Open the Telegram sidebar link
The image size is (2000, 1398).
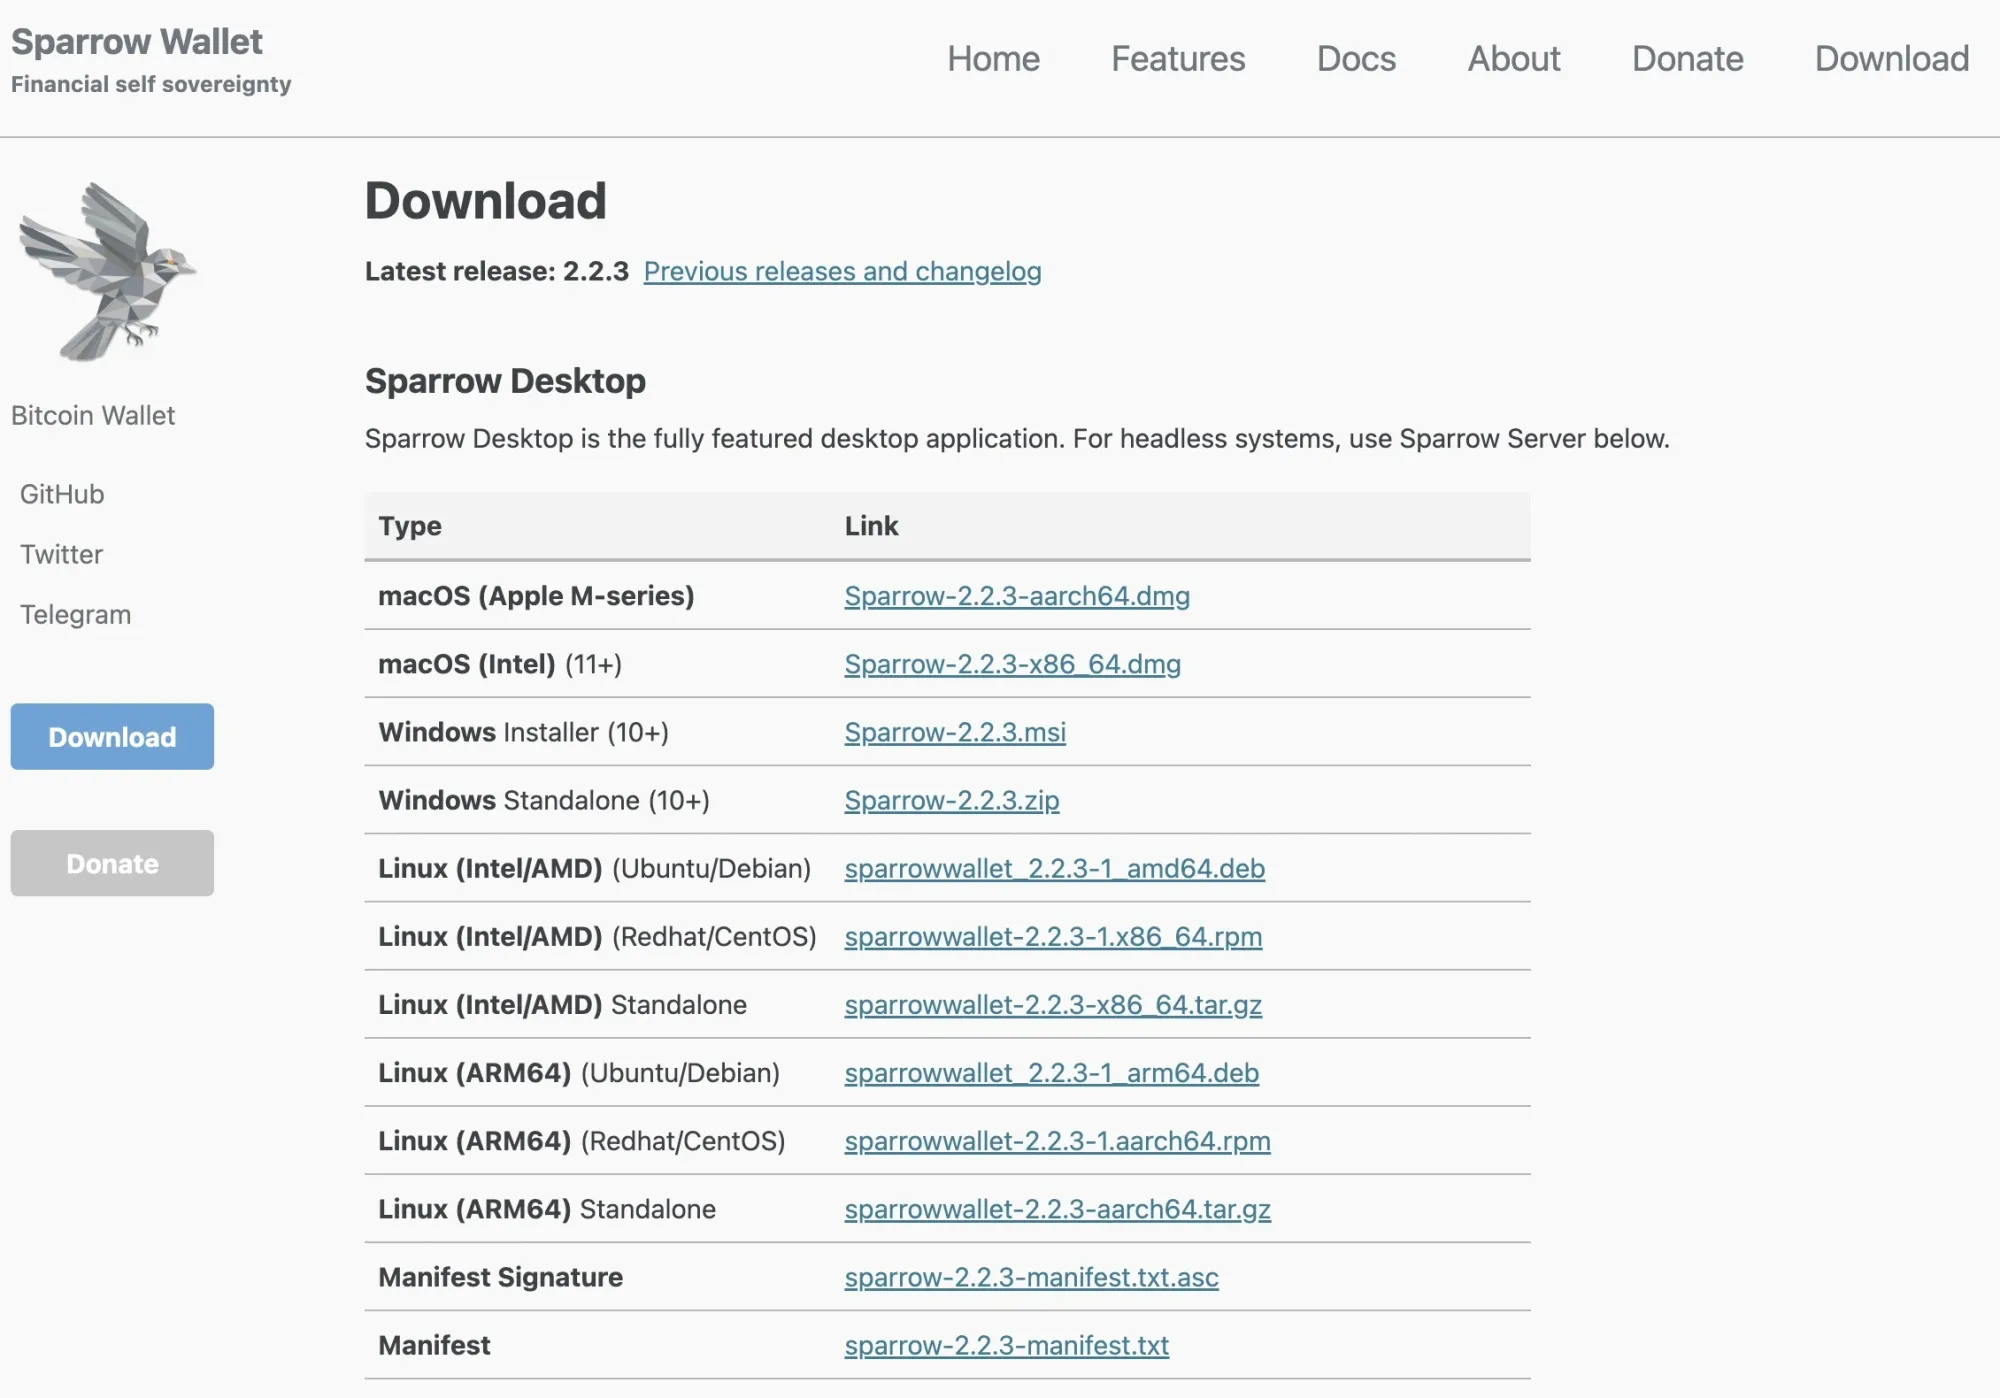click(x=76, y=614)
